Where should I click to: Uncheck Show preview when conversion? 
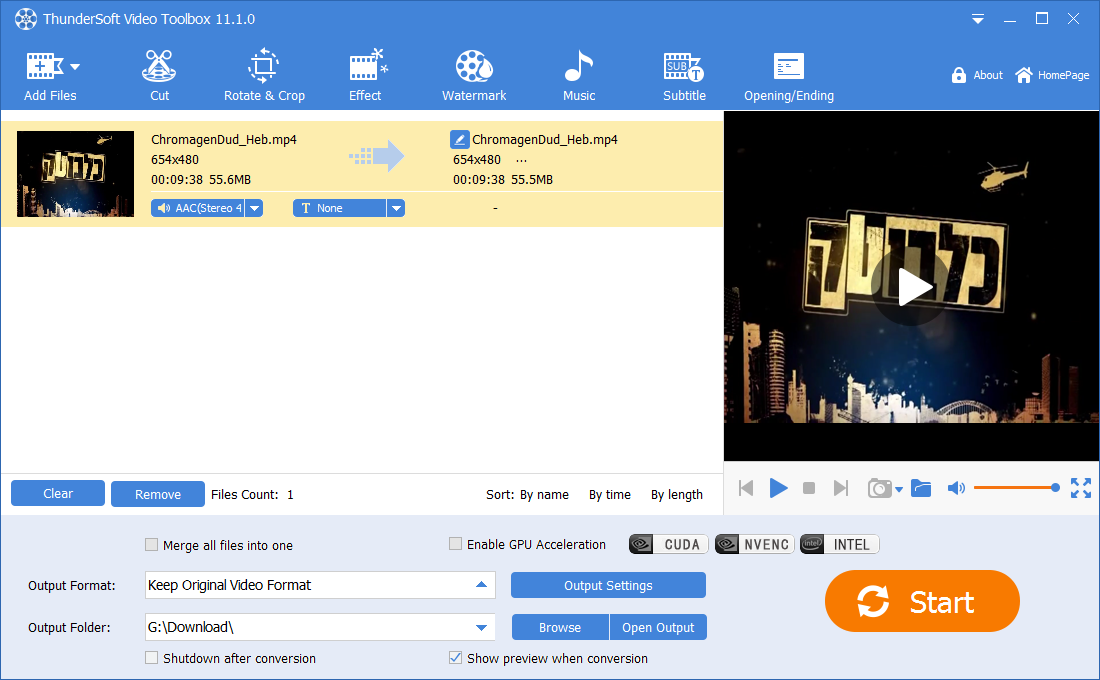point(456,658)
